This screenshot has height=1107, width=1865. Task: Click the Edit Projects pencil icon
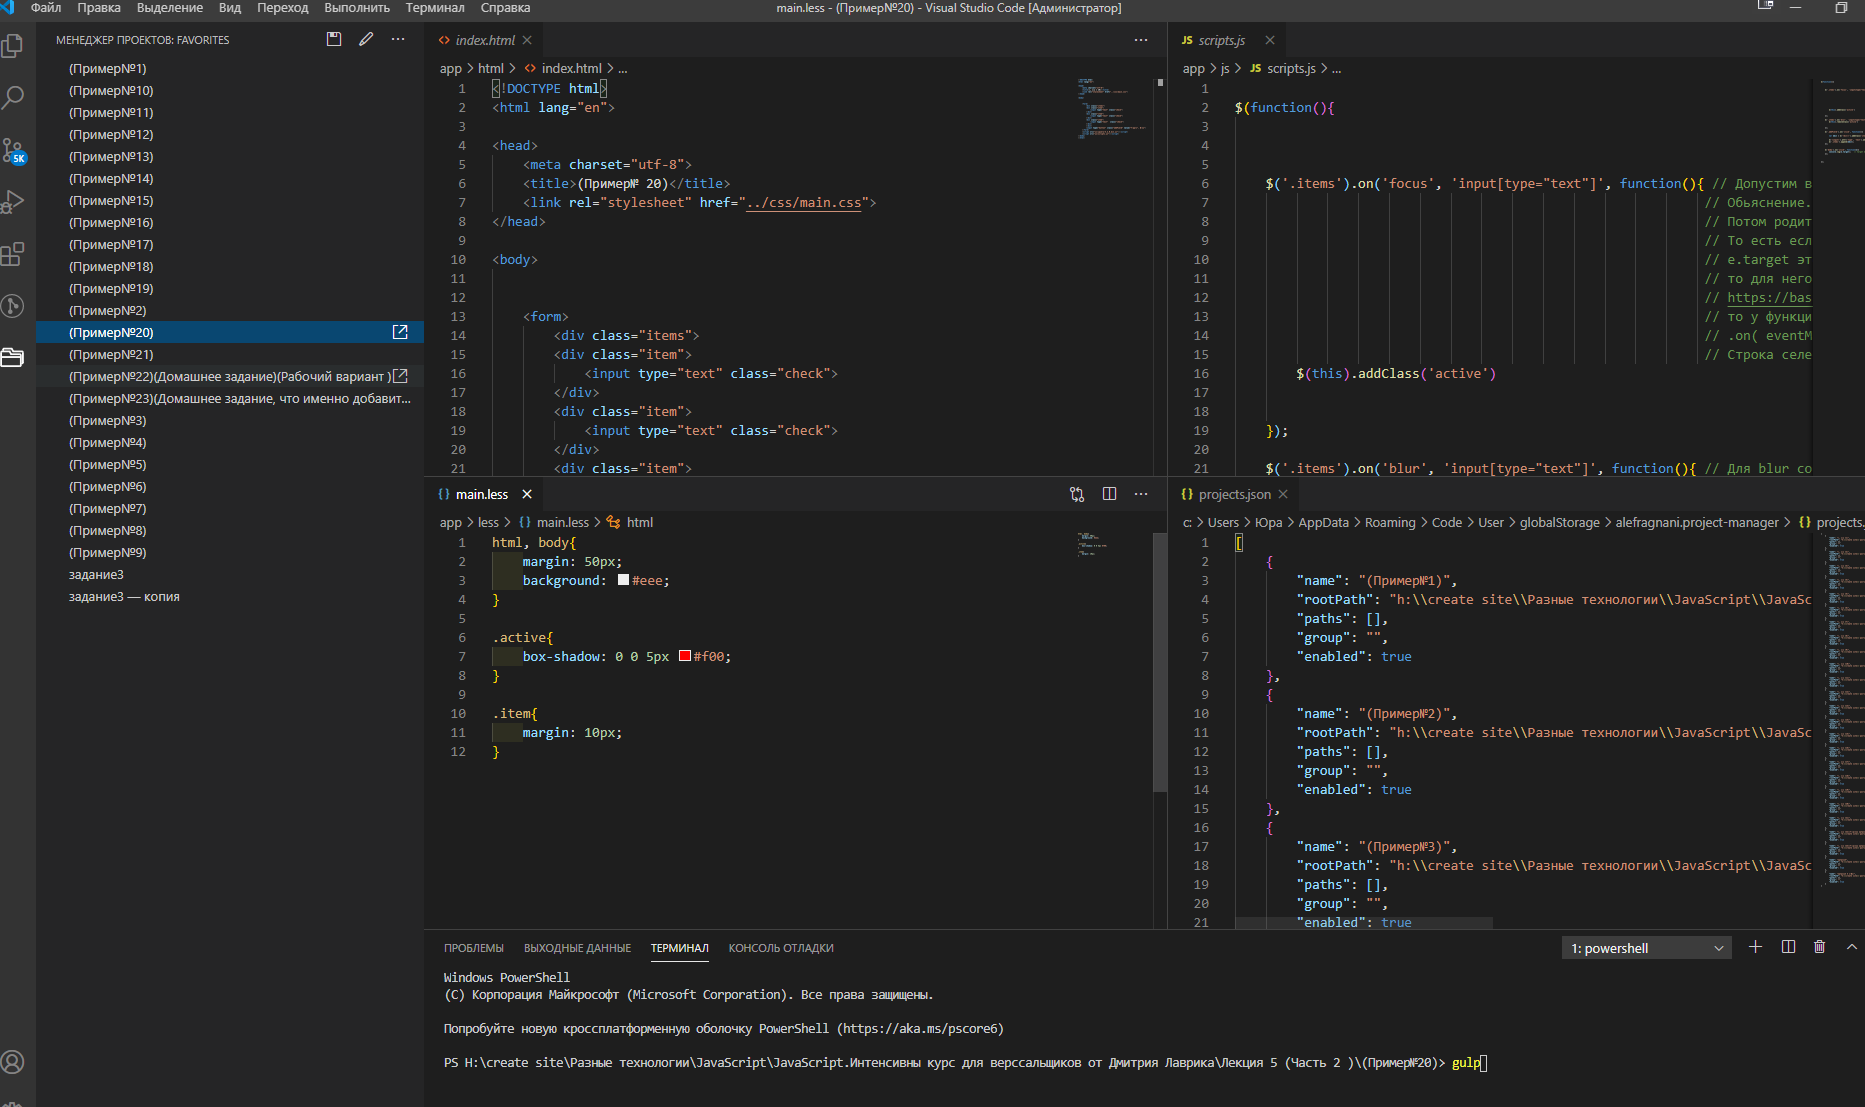click(x=366, y=39)
